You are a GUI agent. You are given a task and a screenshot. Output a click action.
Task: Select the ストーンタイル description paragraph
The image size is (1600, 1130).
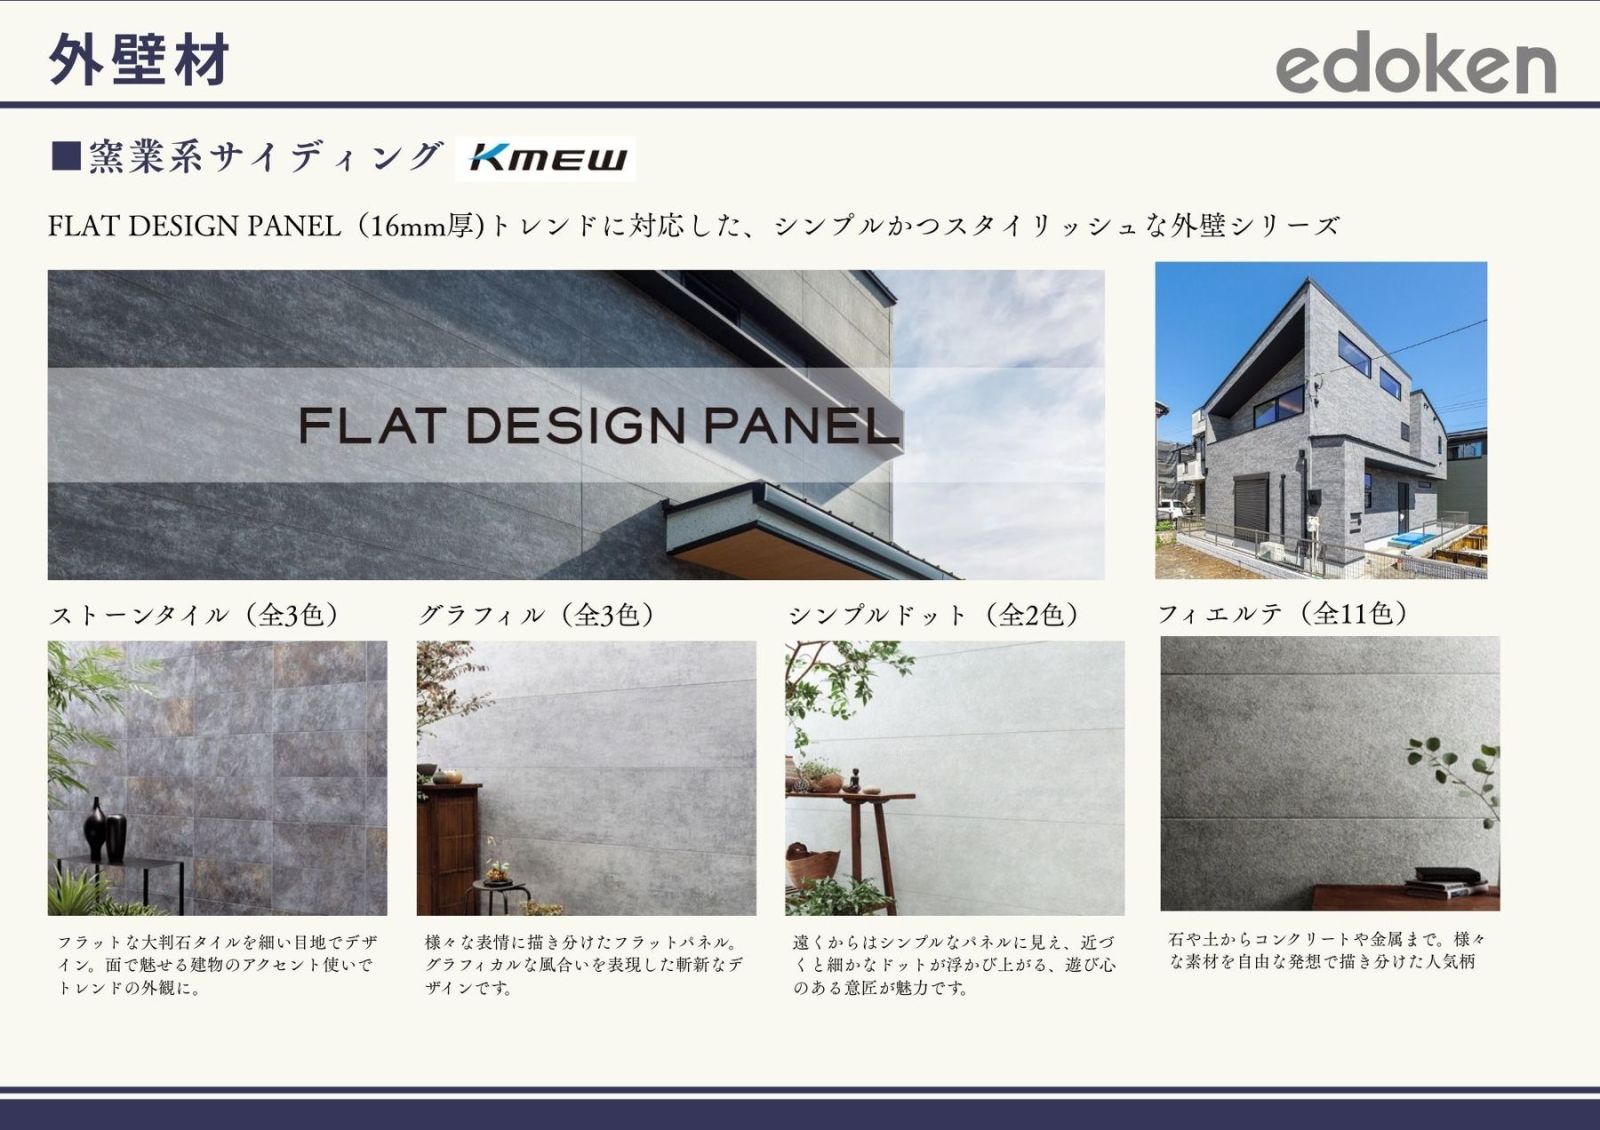pyautogui.click(x=216, y=965)
